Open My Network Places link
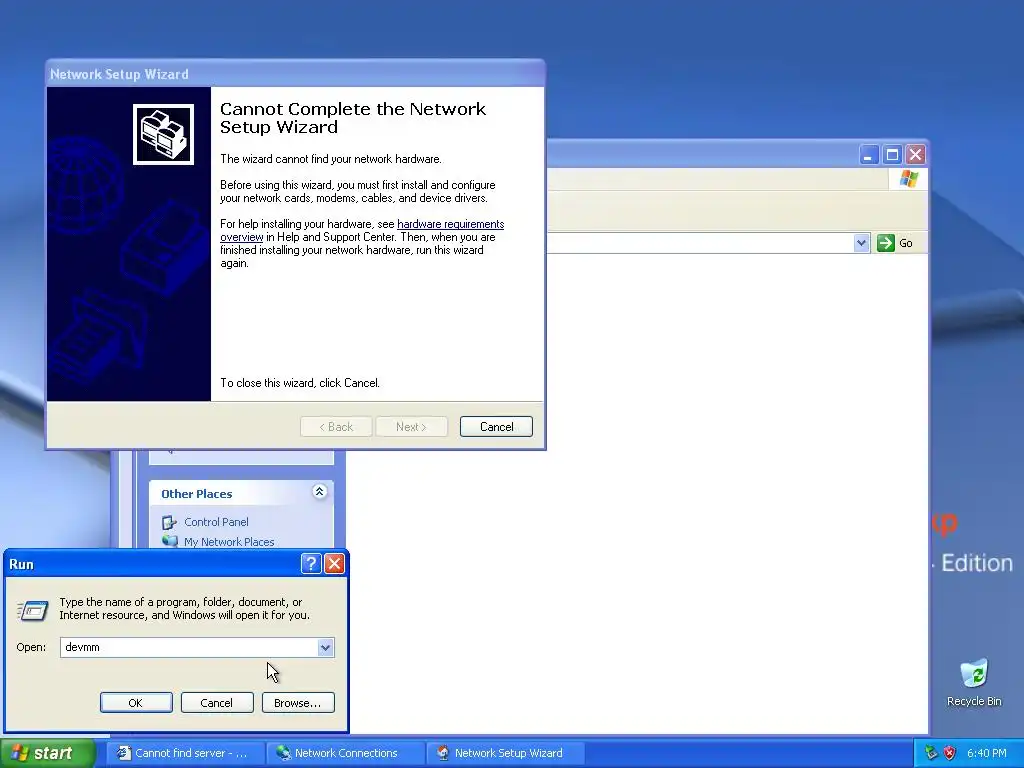The height and width of the screenshot is (768, 1024). point(229,541)
